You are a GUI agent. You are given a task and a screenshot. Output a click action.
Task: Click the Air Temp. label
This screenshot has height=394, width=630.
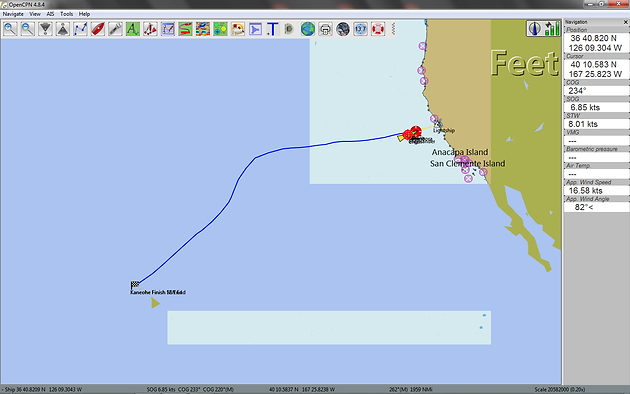tap(578, 165)
